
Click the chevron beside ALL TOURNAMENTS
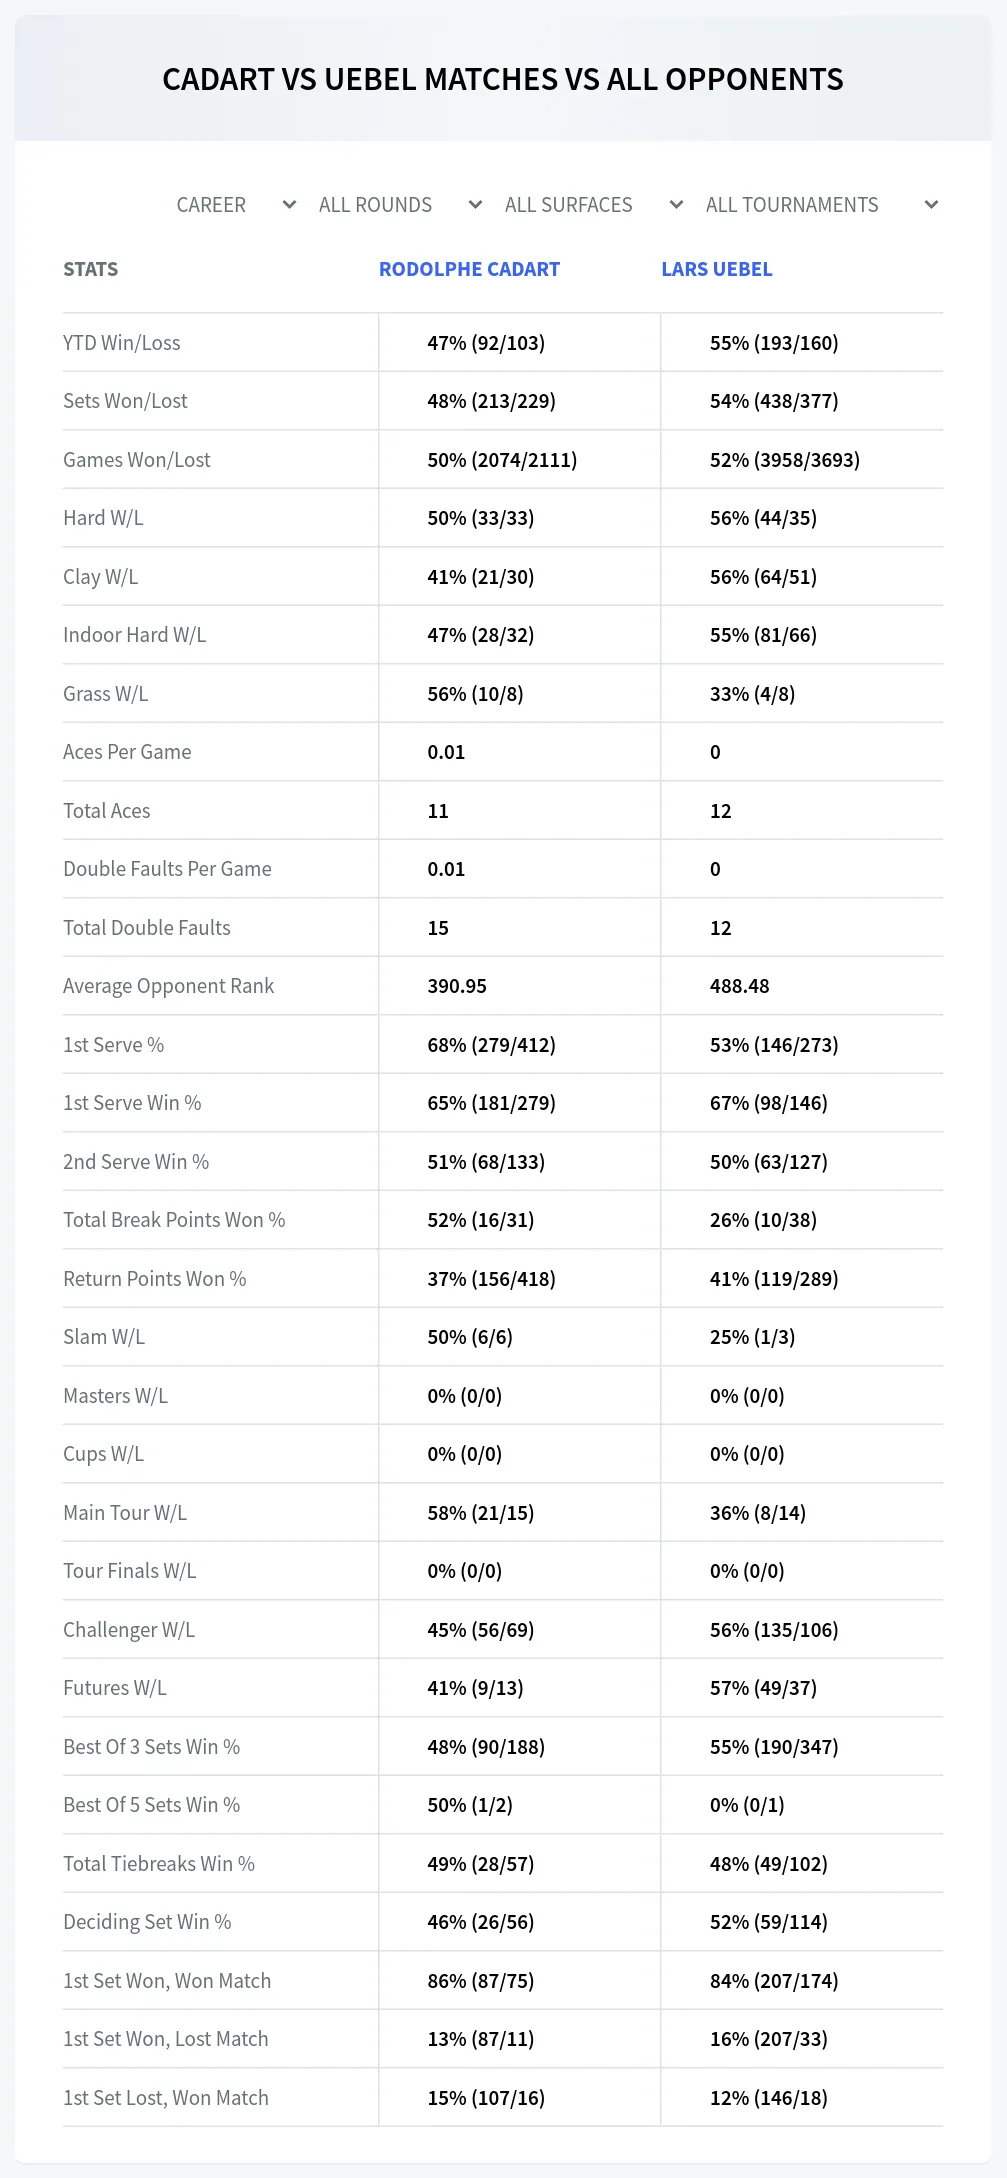tap(931, 205)
